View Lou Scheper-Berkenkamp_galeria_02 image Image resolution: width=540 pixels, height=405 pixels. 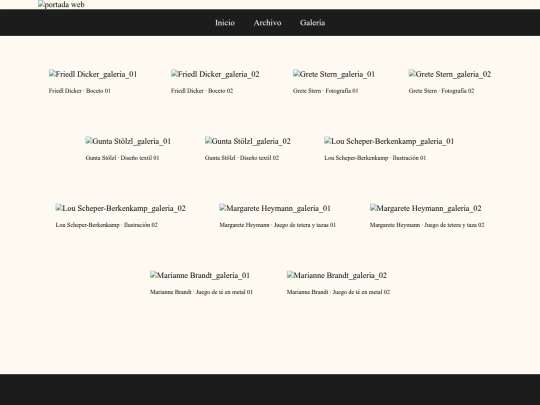(x=121, y=208)
